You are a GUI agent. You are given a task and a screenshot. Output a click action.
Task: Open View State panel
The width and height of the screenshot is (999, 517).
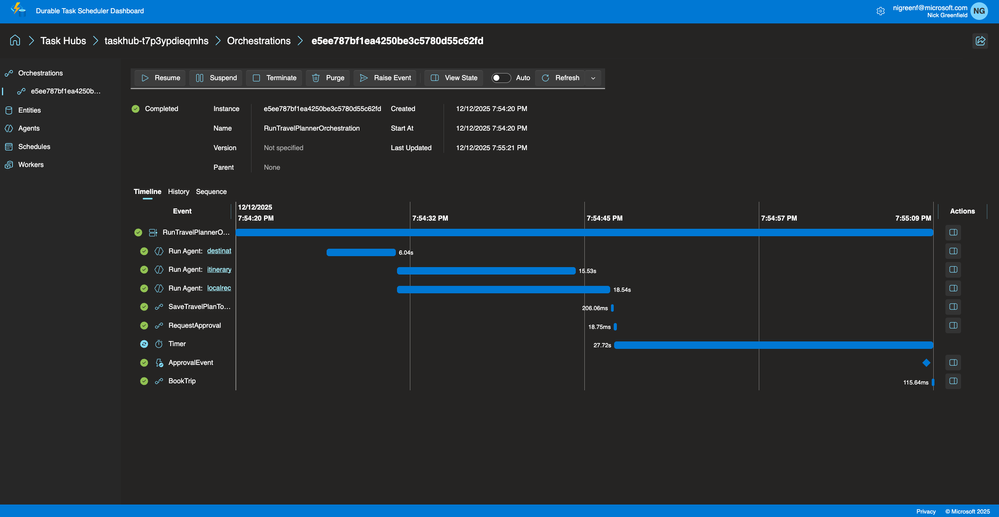(x=454, y=78)
